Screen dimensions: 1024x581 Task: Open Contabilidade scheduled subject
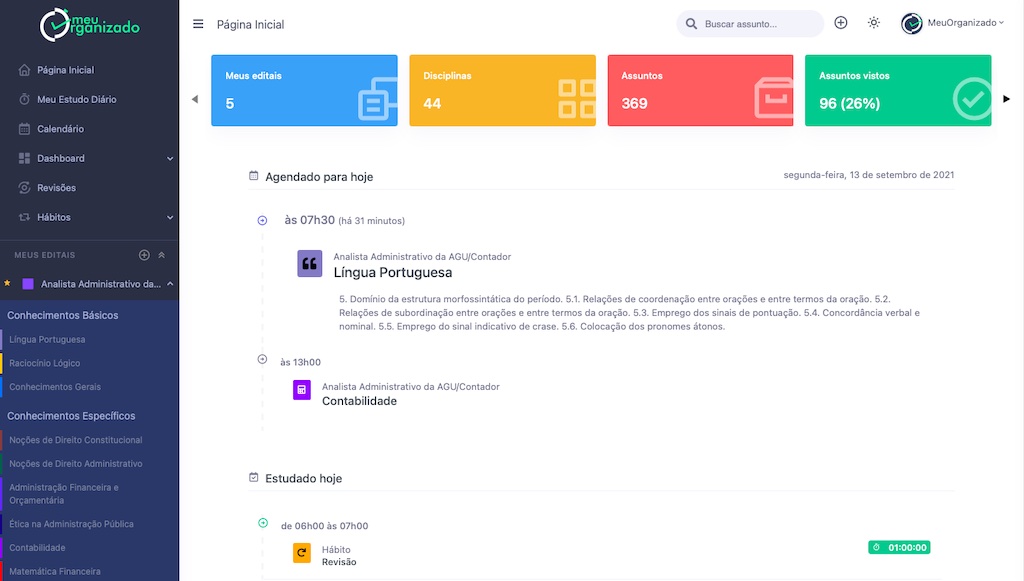click(359, 401)
